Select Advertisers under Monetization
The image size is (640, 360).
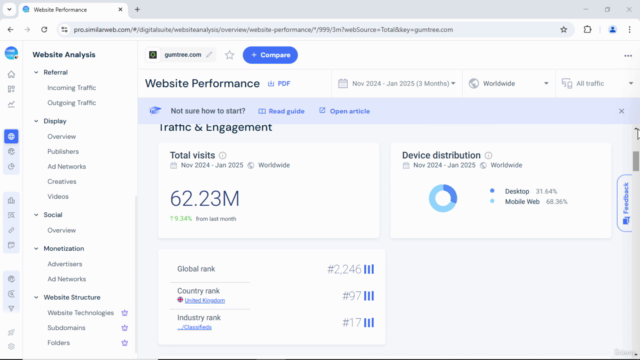click(x=64, y=264)
